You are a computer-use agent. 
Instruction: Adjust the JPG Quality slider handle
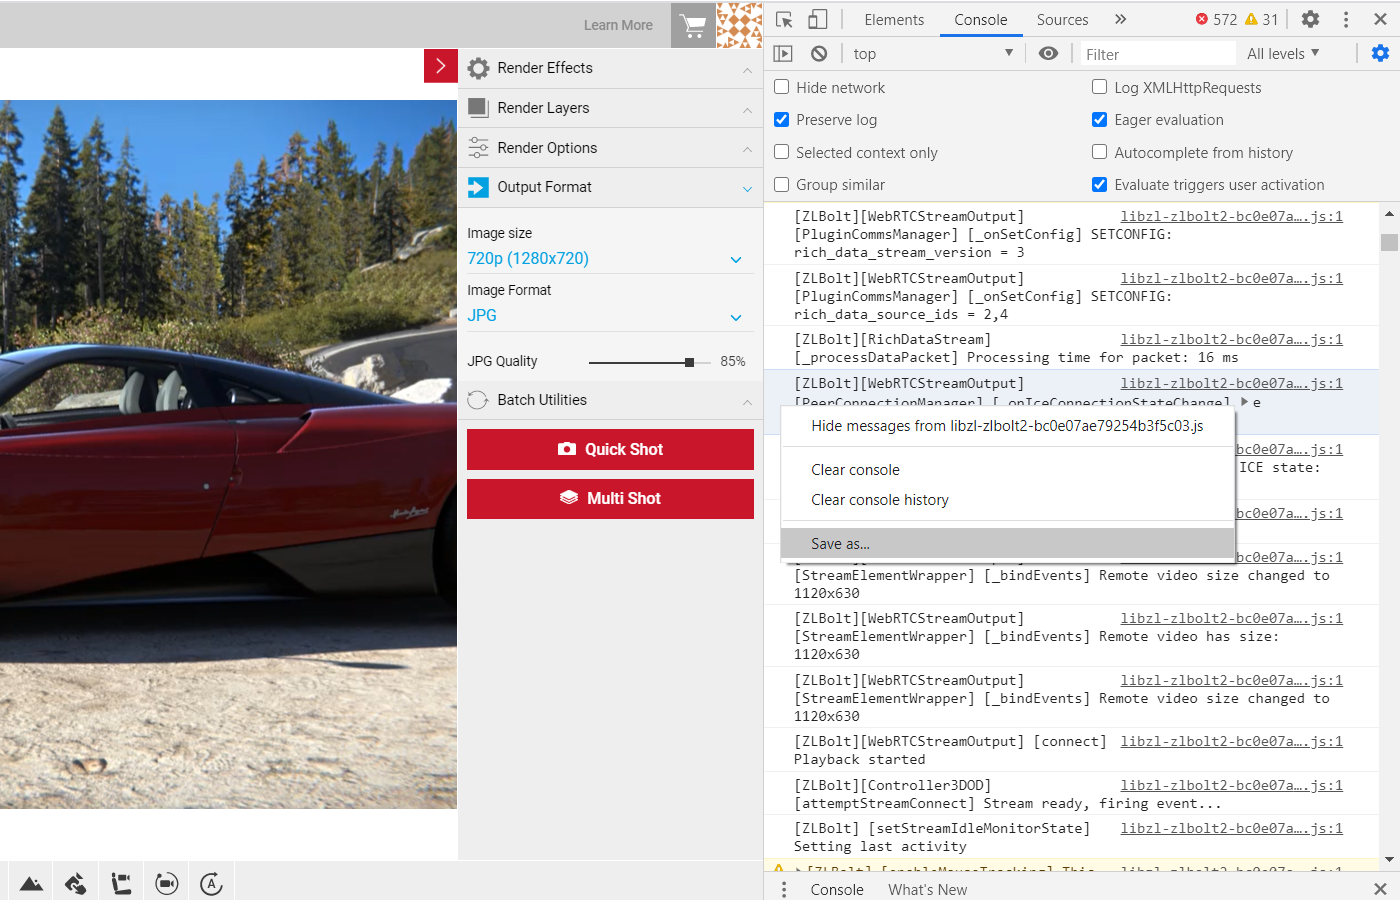pos(689,362)
